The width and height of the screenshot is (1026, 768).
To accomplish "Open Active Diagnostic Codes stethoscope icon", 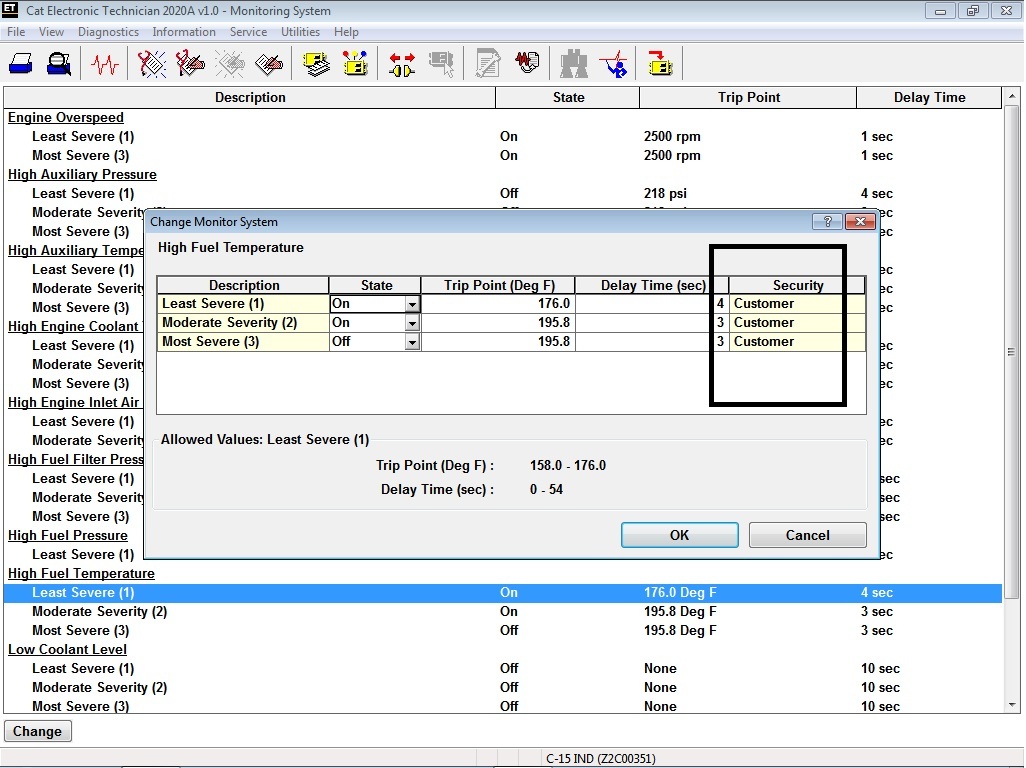I will (x=152, y=64).
